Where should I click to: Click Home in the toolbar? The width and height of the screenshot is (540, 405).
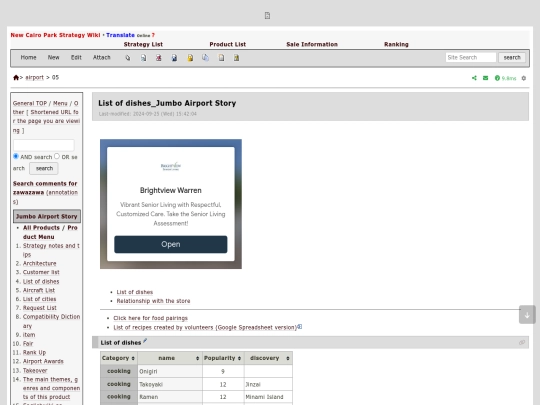28,58
